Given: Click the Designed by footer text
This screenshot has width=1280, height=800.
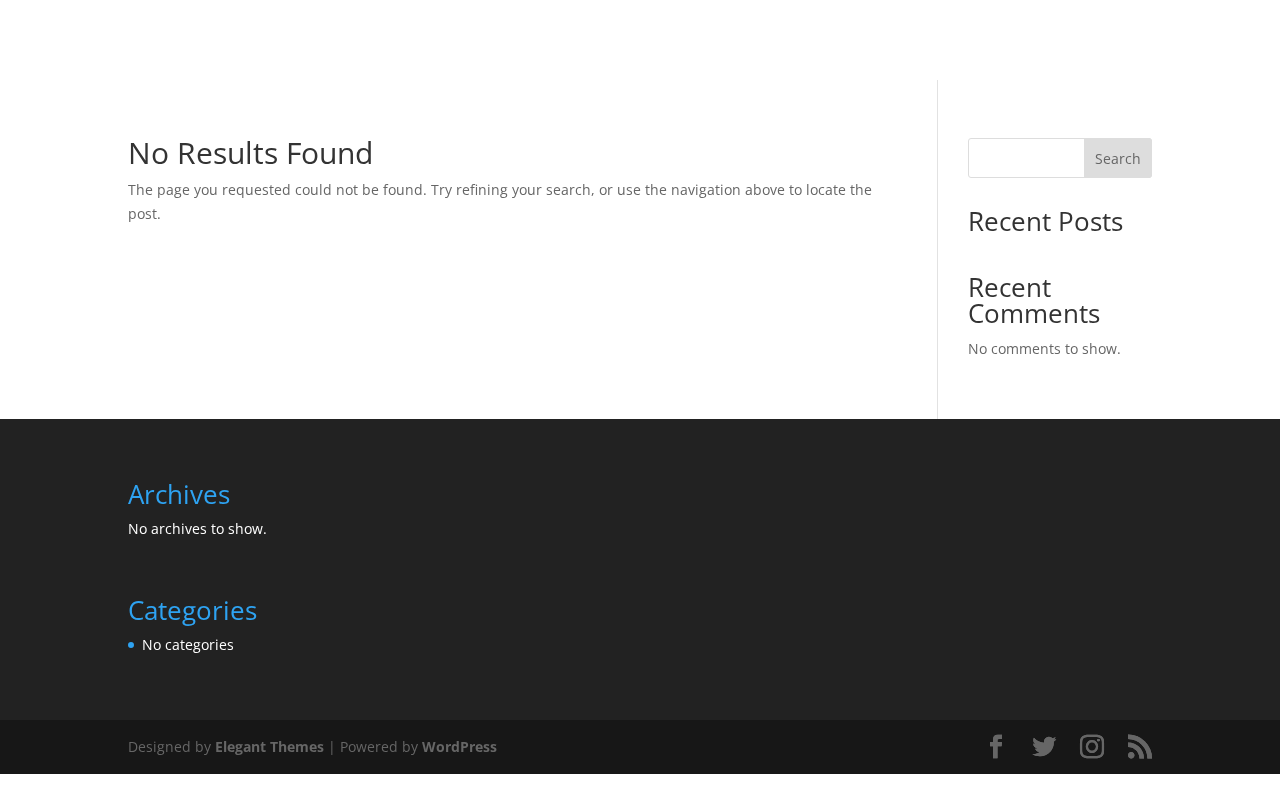Looking at the screenshot, I should [169, 747].
